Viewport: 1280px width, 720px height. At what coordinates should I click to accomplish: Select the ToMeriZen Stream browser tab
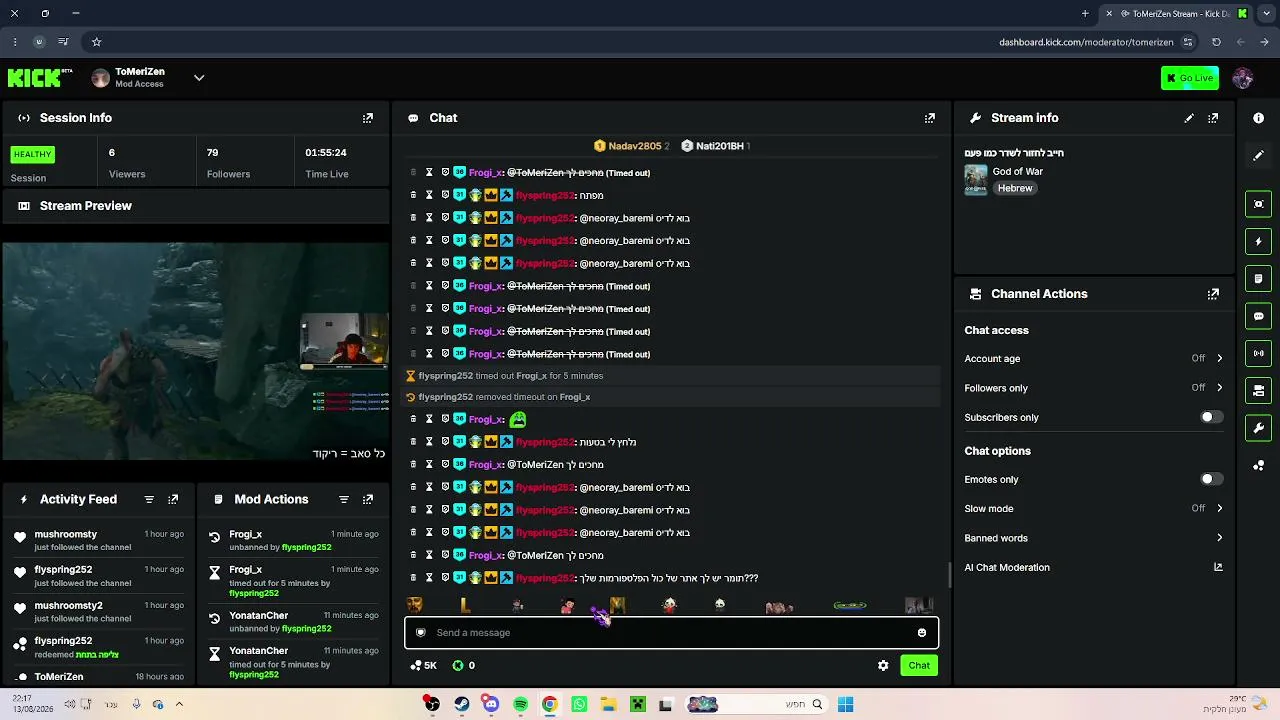[x=1178, y=14]
